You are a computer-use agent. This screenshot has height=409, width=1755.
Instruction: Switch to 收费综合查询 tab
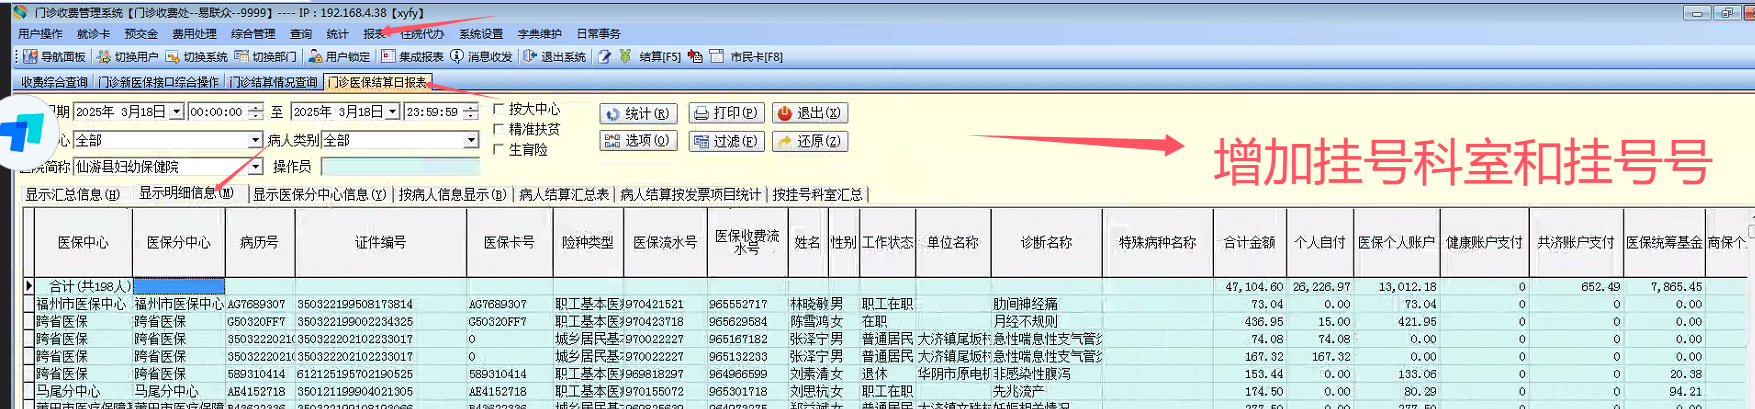coord(54,82)
